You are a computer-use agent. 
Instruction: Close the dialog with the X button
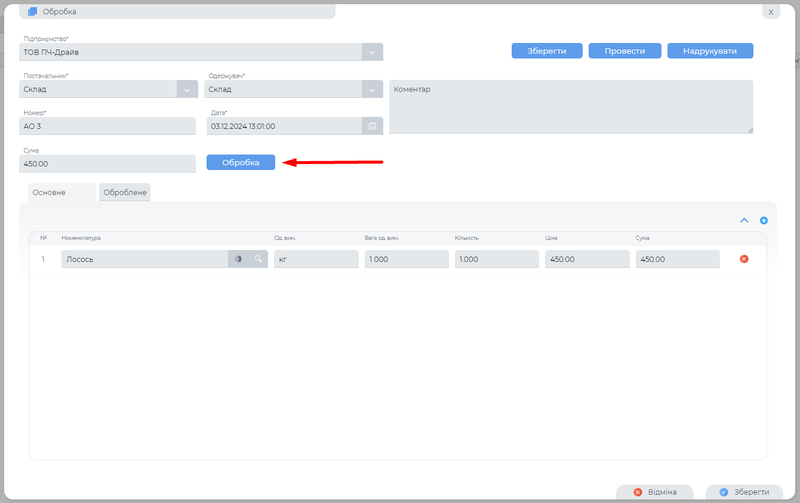pyautogui.click(x=770, y=12)
